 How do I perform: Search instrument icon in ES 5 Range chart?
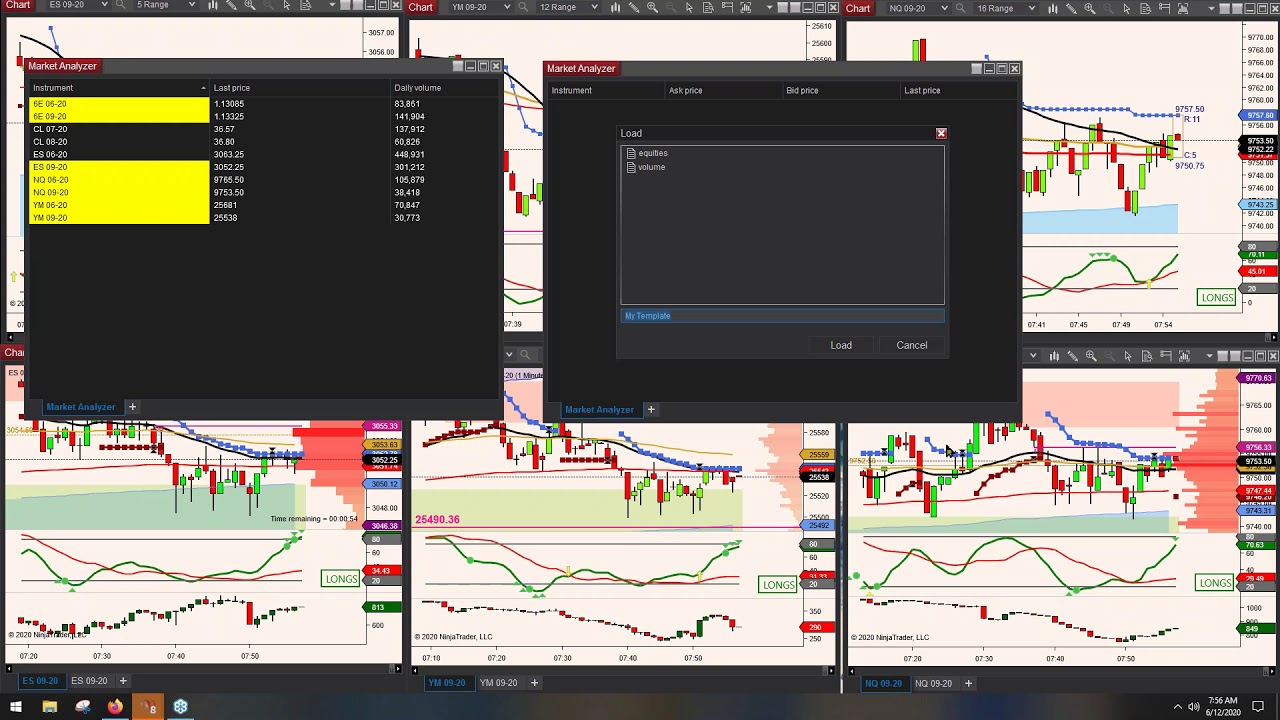(x=120, y=6)
